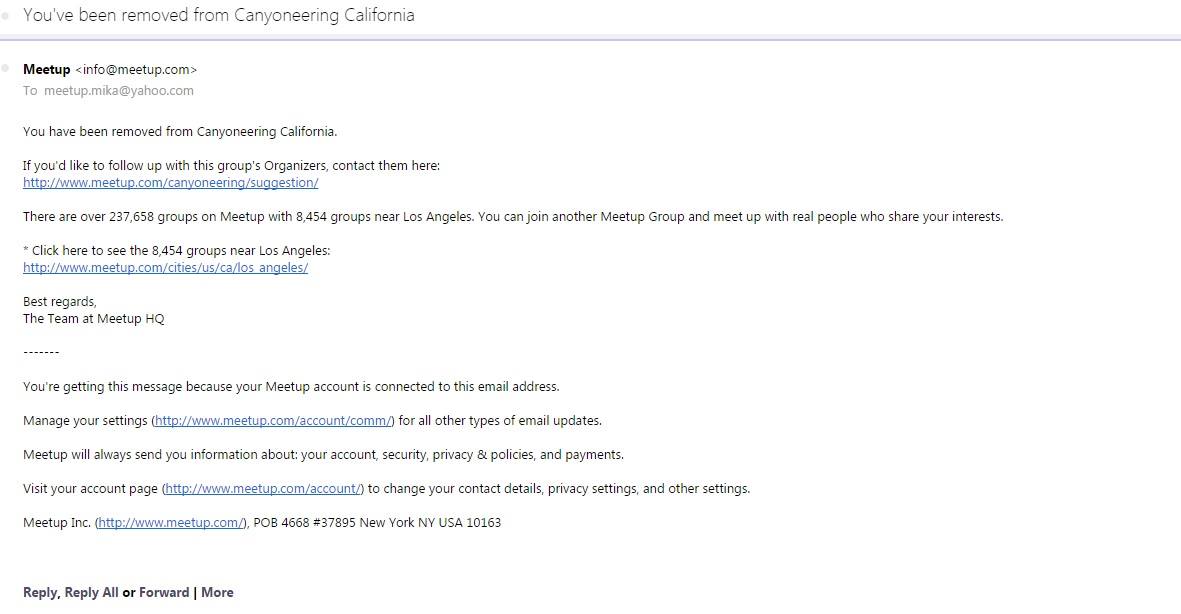Click the 'There are over 237,658 groups' paragraph
The height and width of the screenshot is (614, 1181).
pos(512,216)
